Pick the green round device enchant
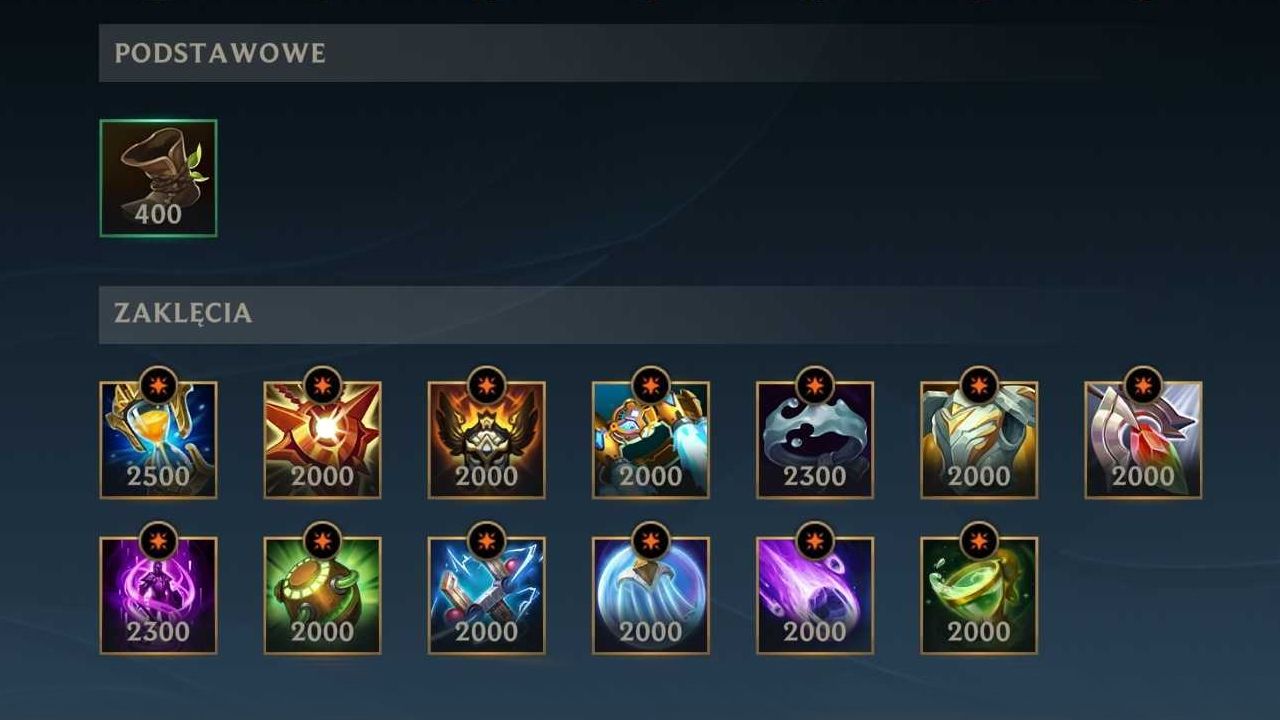 pyautogui.click(x=322, y=596)
